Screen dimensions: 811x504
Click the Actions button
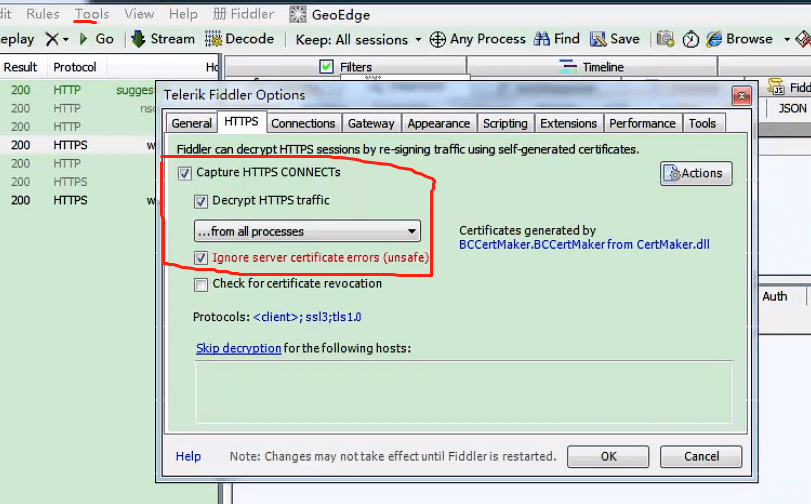click(696, 173)
